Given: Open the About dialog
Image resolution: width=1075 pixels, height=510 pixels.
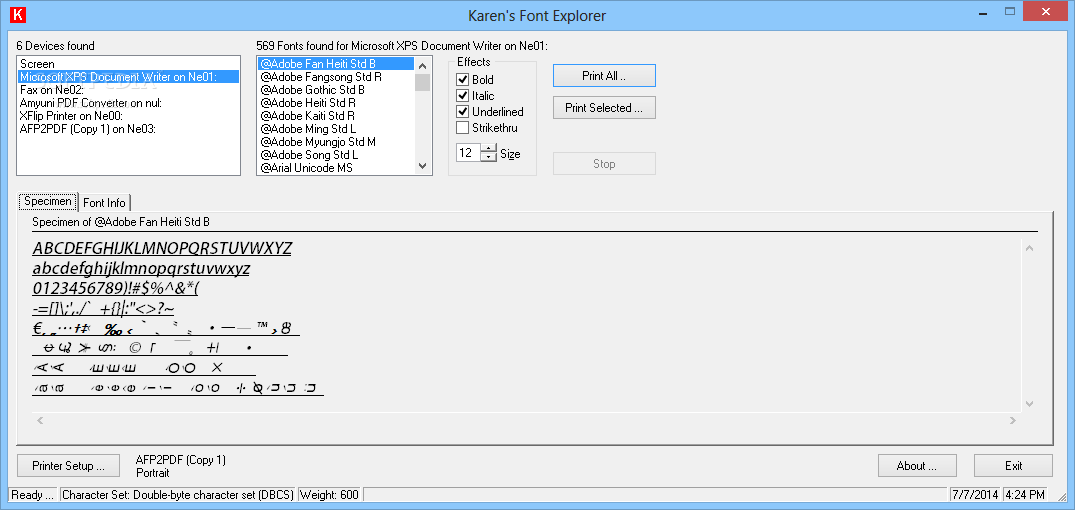Looking at the screenshot, I should (917, 466).
